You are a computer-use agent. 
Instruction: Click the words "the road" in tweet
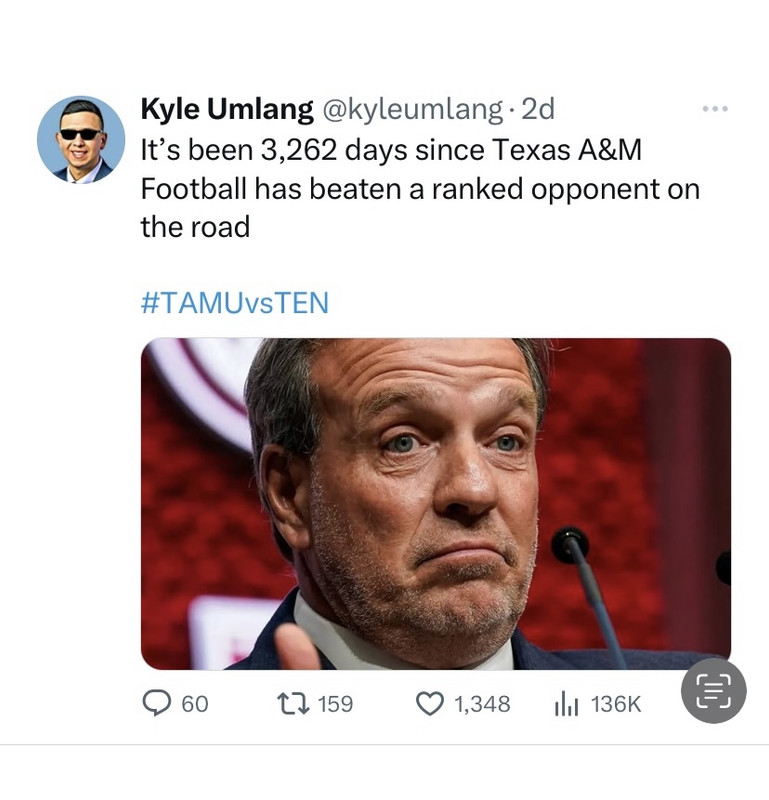coord(195,227)
